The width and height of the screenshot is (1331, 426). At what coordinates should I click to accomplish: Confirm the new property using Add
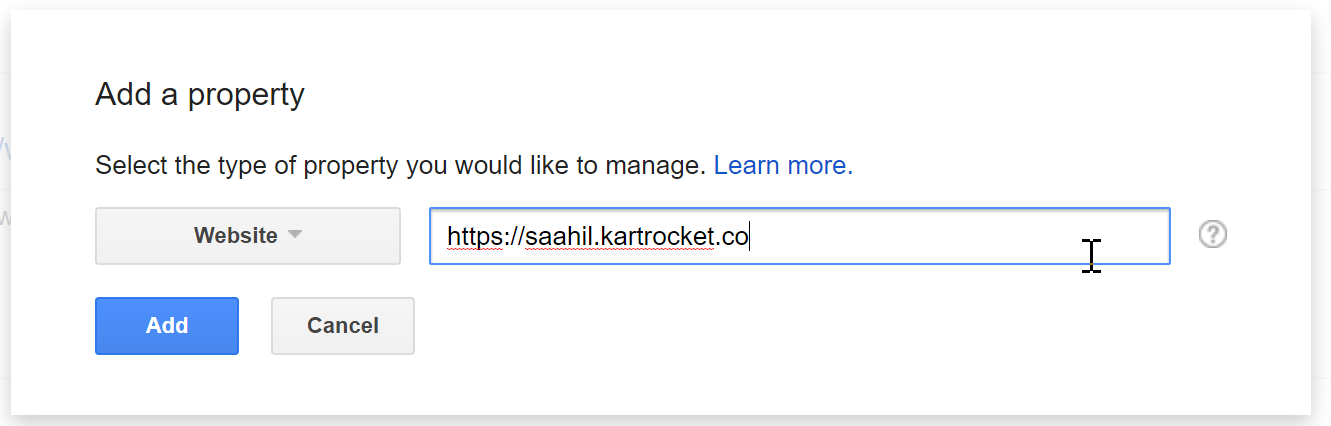click(x=167, y=326)
